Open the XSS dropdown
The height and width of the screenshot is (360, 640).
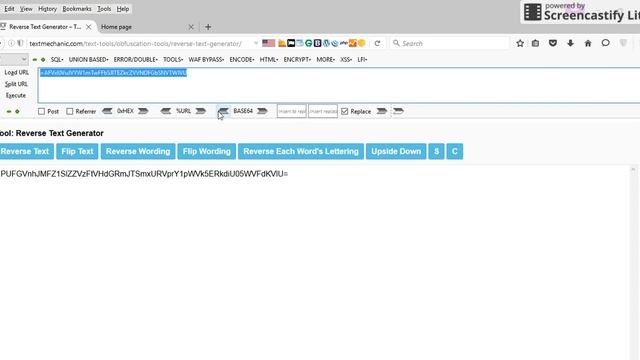(x=346, y=60)
